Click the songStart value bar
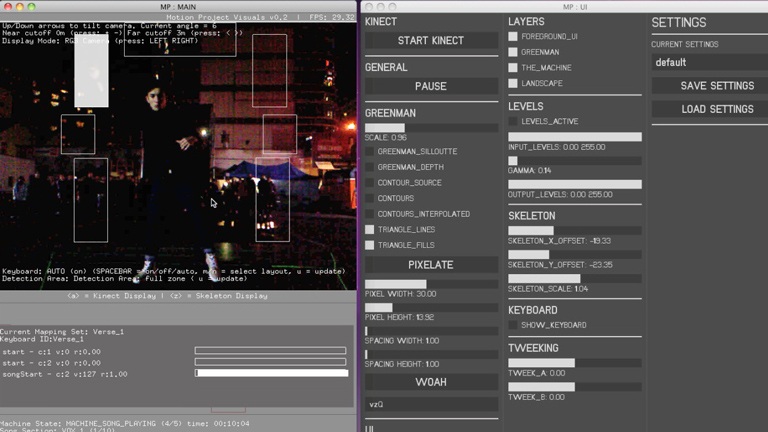Viewport: 768px width, 432px height. [x=271, y=373]
